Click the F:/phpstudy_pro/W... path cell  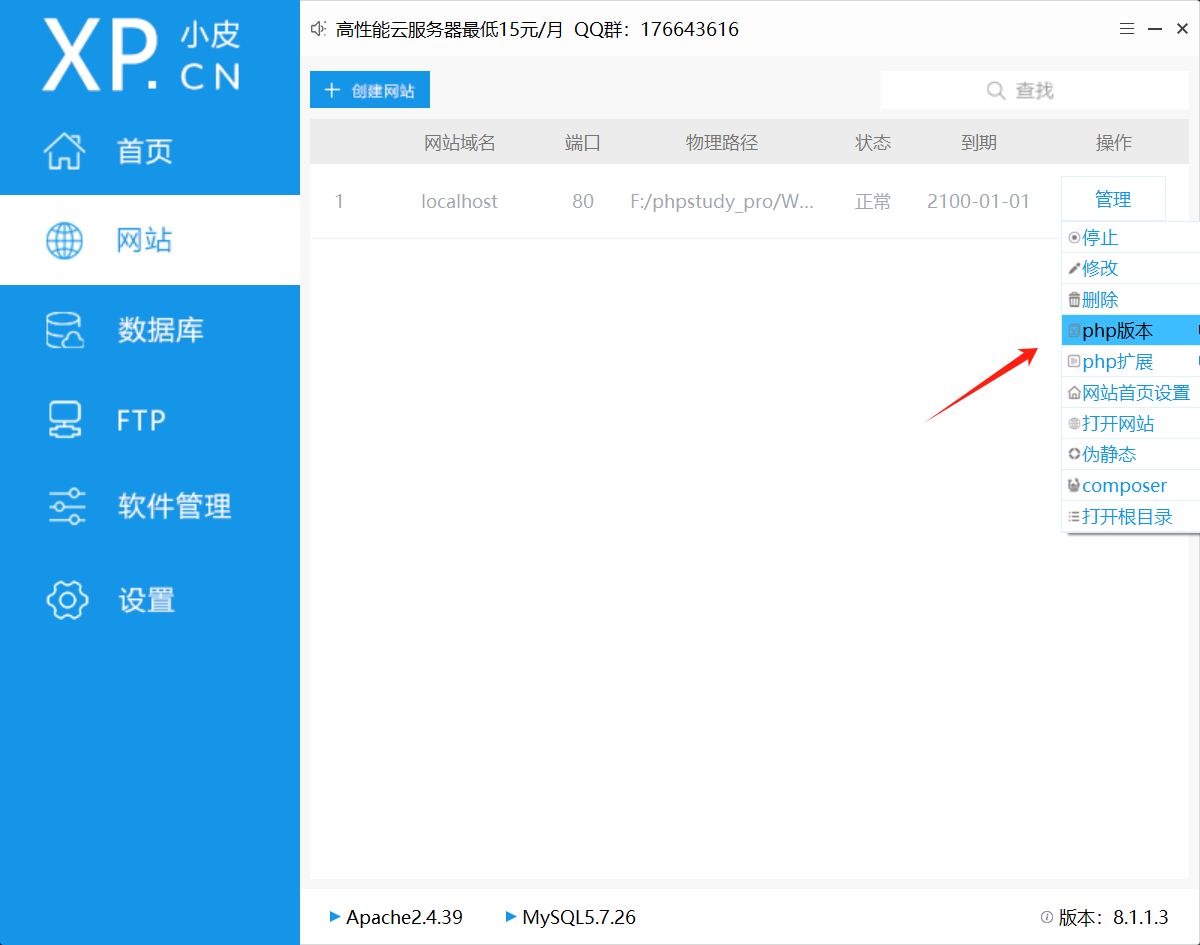point(722,202)
